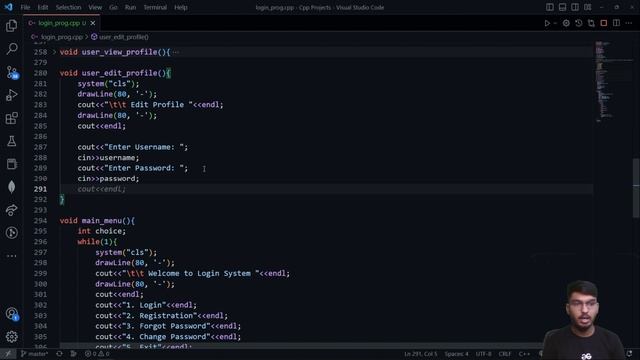Close the login_prog.cpp tab

pyautogui.click(x=93, y=23)
